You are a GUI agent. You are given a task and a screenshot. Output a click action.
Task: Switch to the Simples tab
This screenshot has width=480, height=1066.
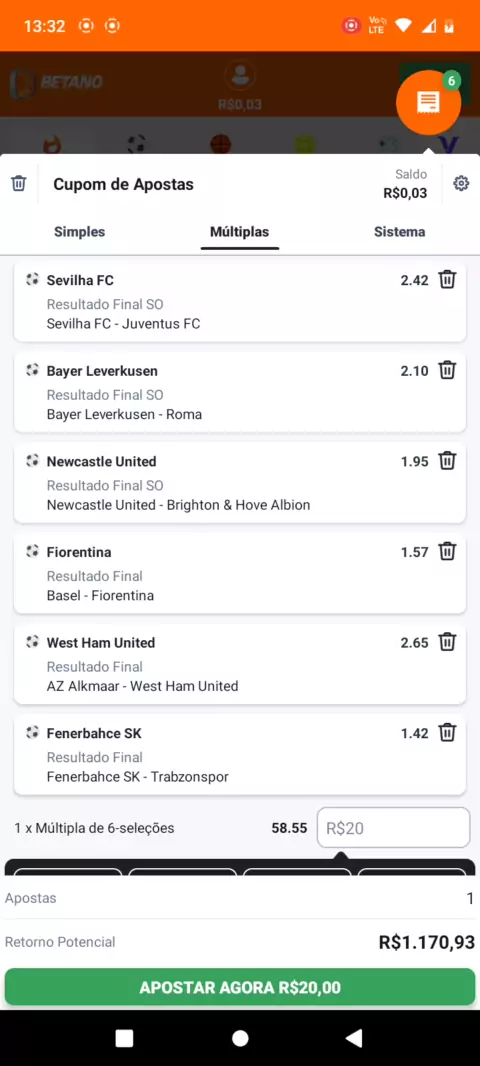tap(80, 232)
